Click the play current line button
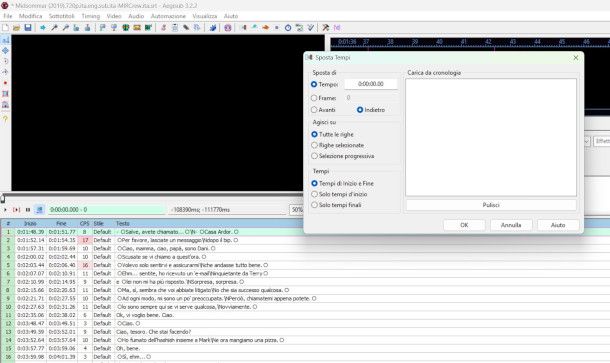Image resolution: width=610 pixels, height=363 pixels. pos(16,209)
